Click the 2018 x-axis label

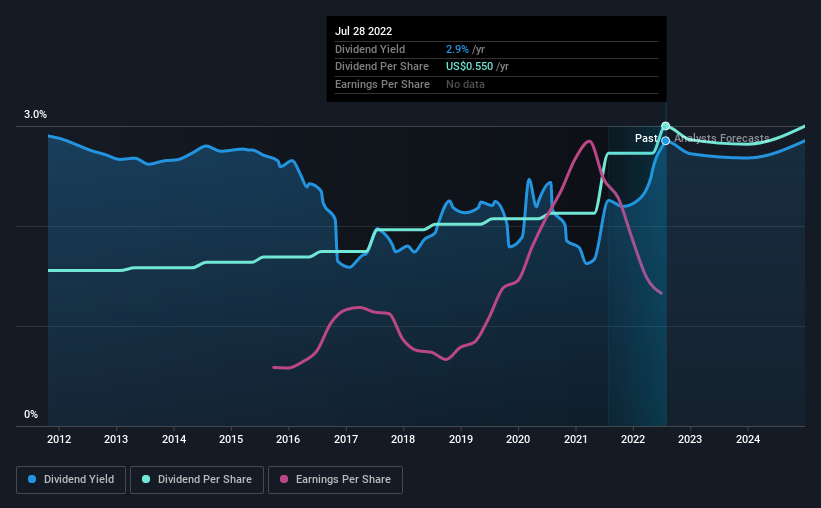tap(403, 439)
